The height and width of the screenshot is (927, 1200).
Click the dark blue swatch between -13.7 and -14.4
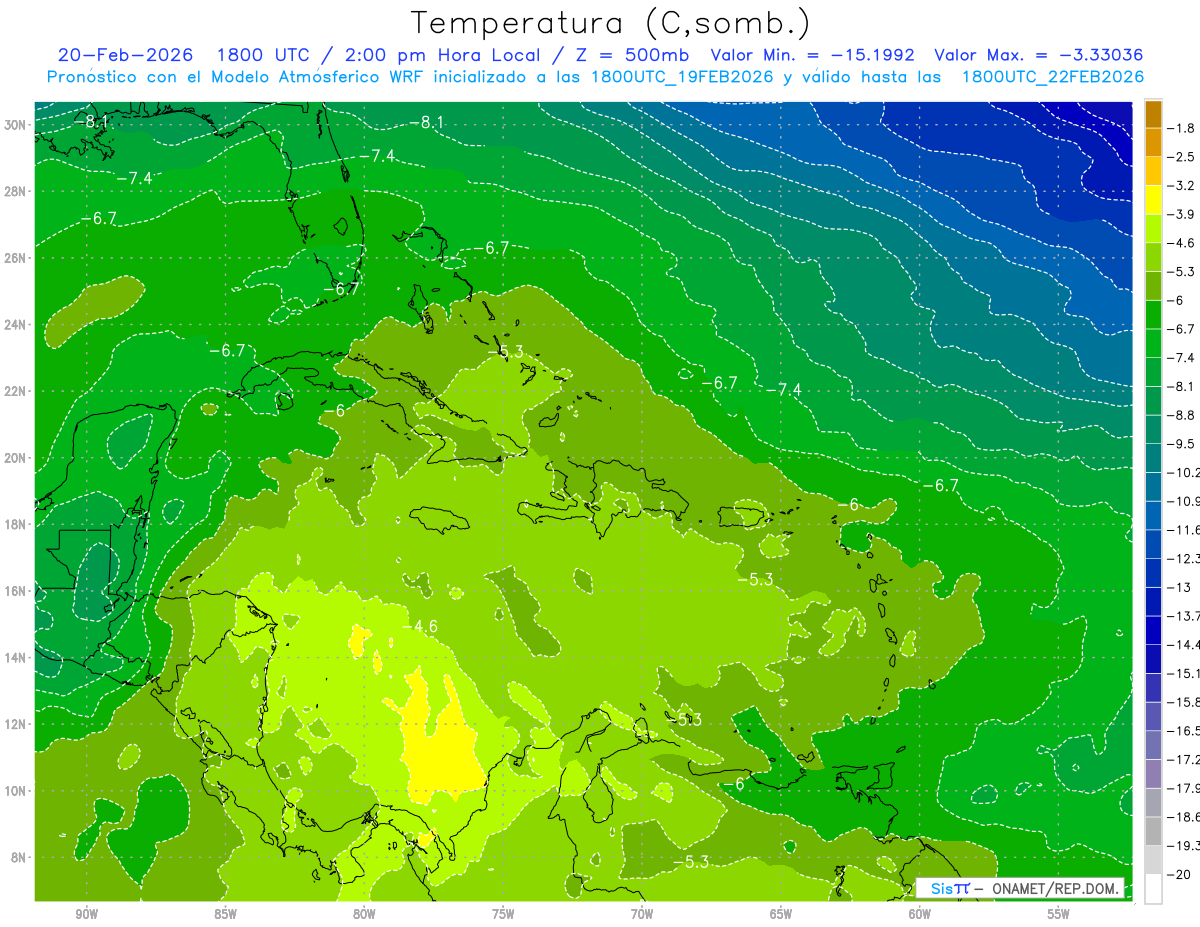coord(1154,630)
